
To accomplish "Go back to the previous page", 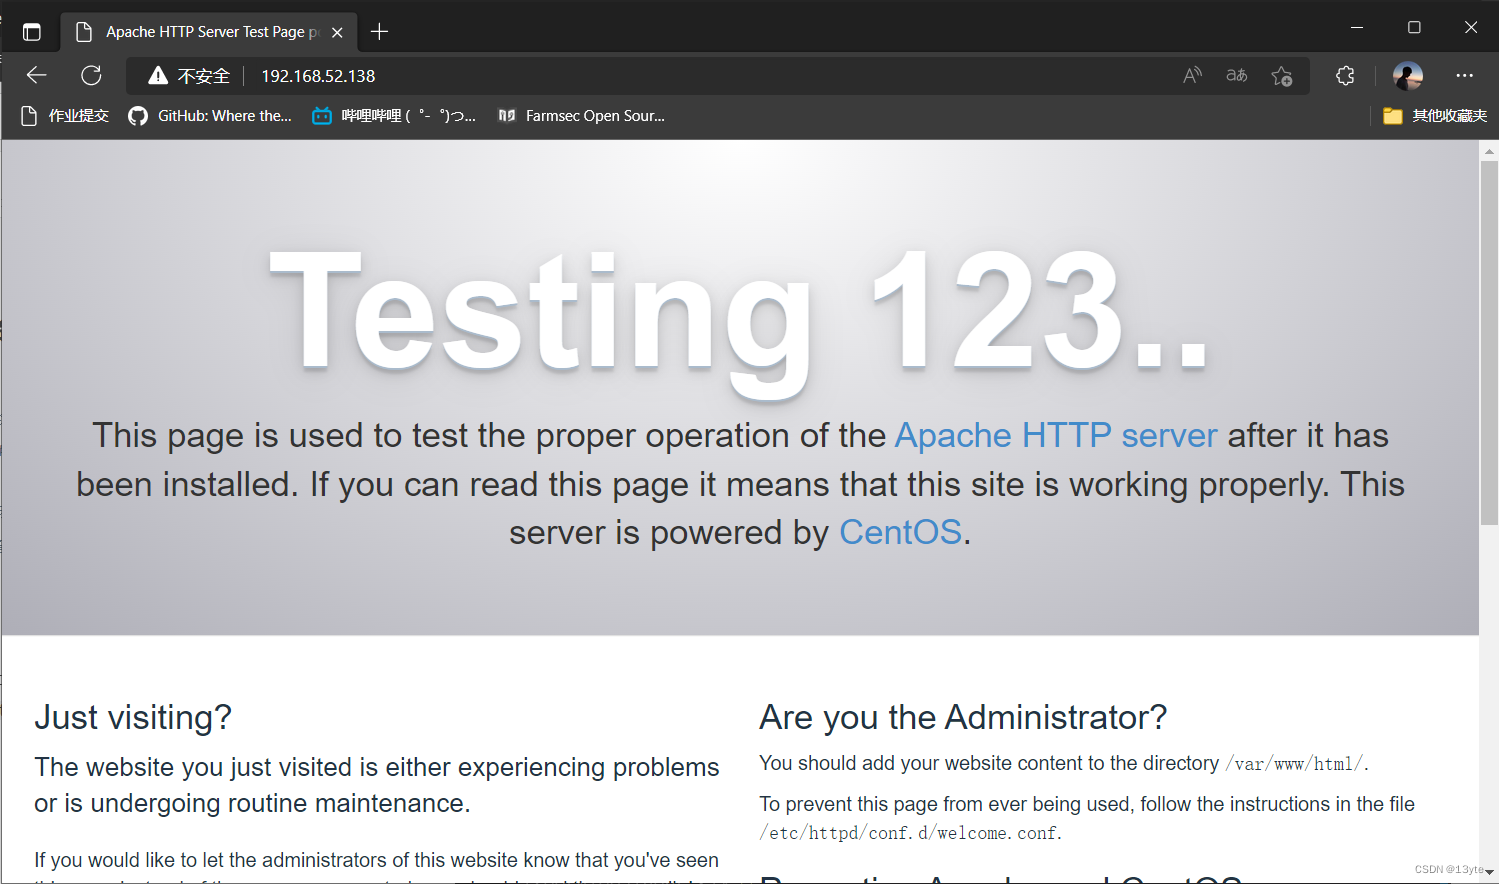I will pyautogui.click(x=37, y=75).
